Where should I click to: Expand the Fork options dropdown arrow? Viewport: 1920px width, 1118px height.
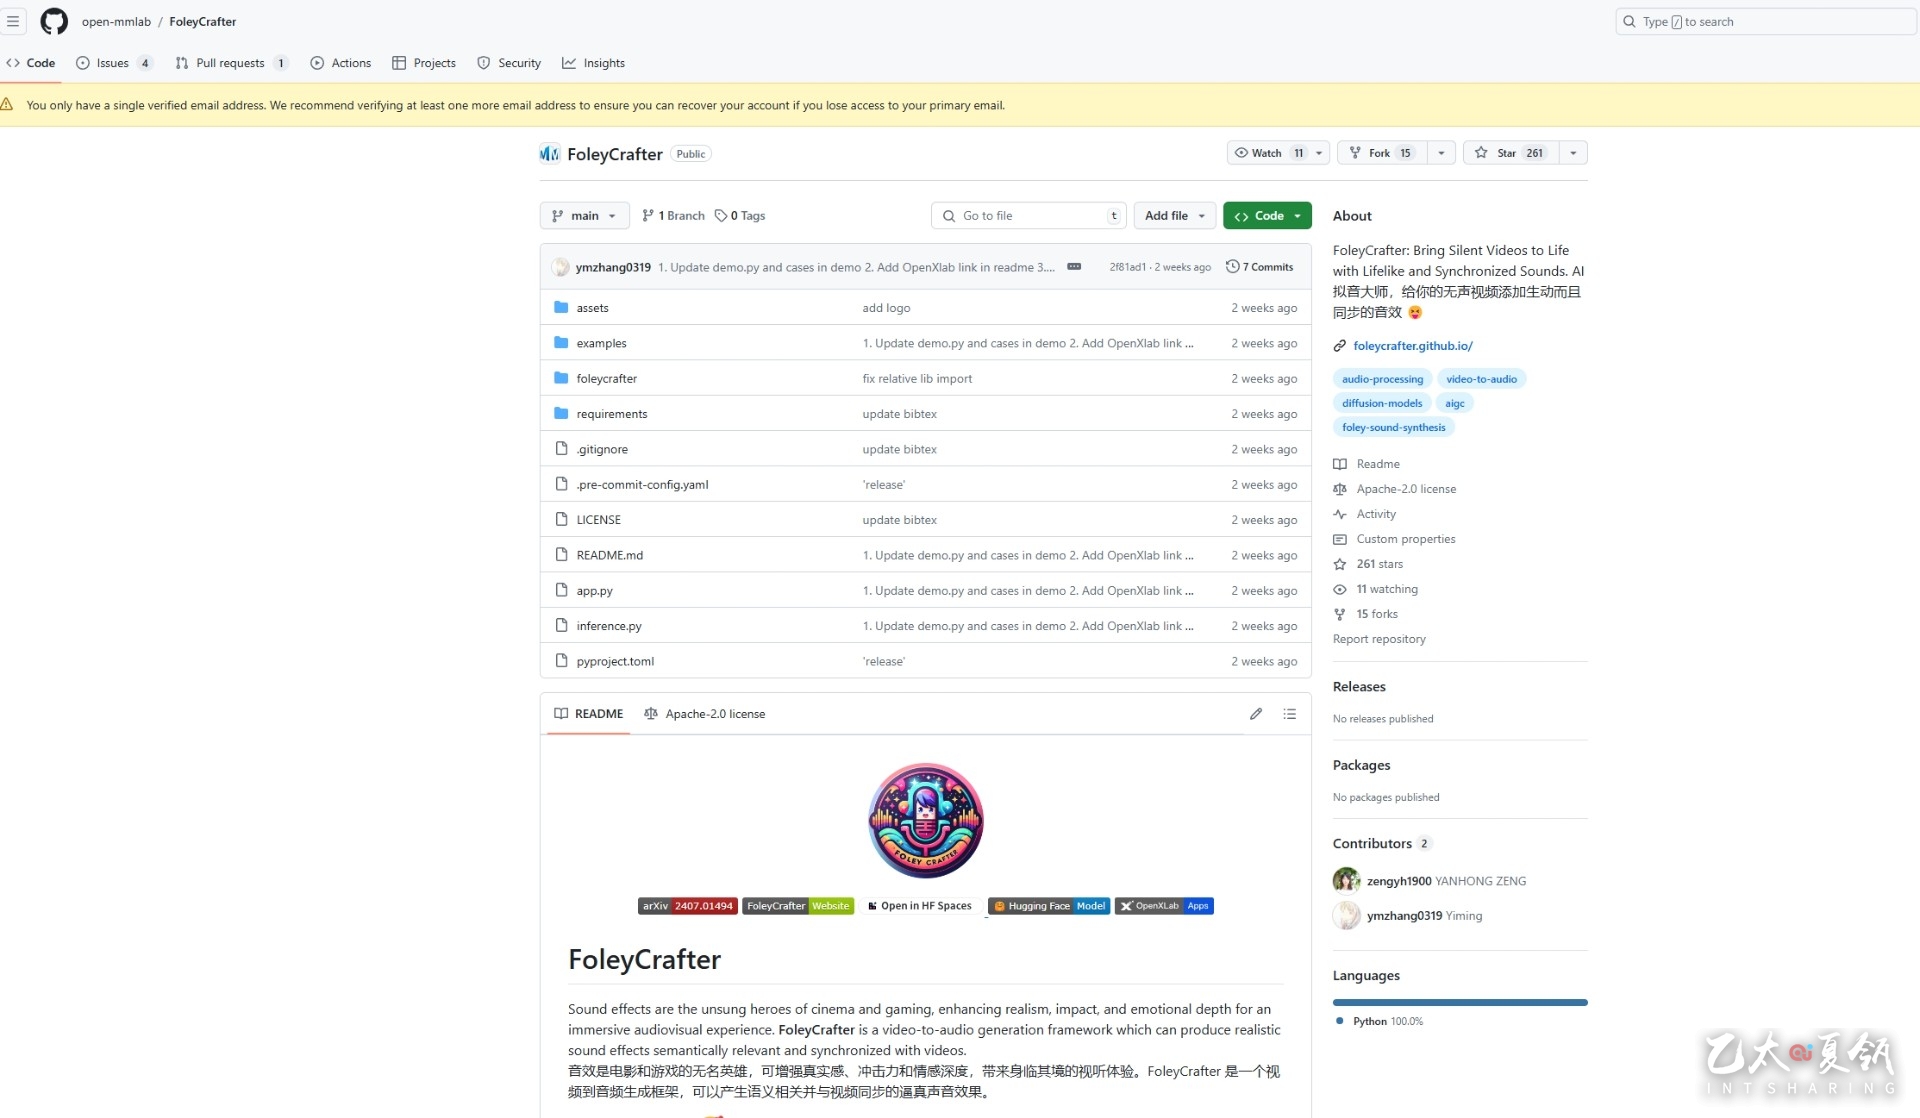(1441, 153)
